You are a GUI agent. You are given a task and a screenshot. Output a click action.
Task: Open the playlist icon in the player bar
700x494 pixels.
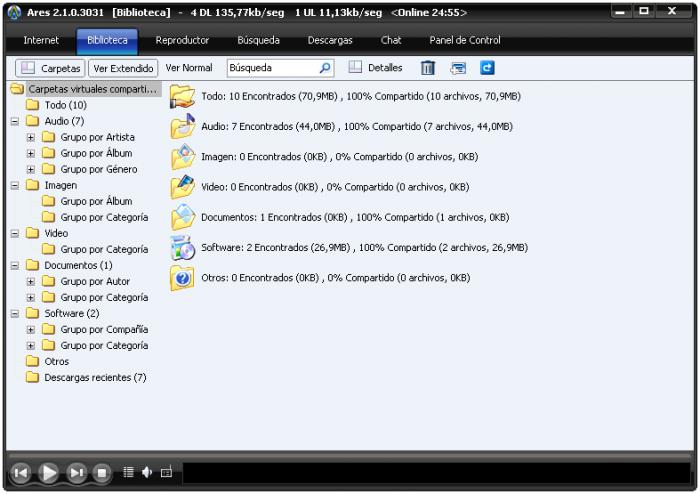pyautogui.click(x=128, y=472)
